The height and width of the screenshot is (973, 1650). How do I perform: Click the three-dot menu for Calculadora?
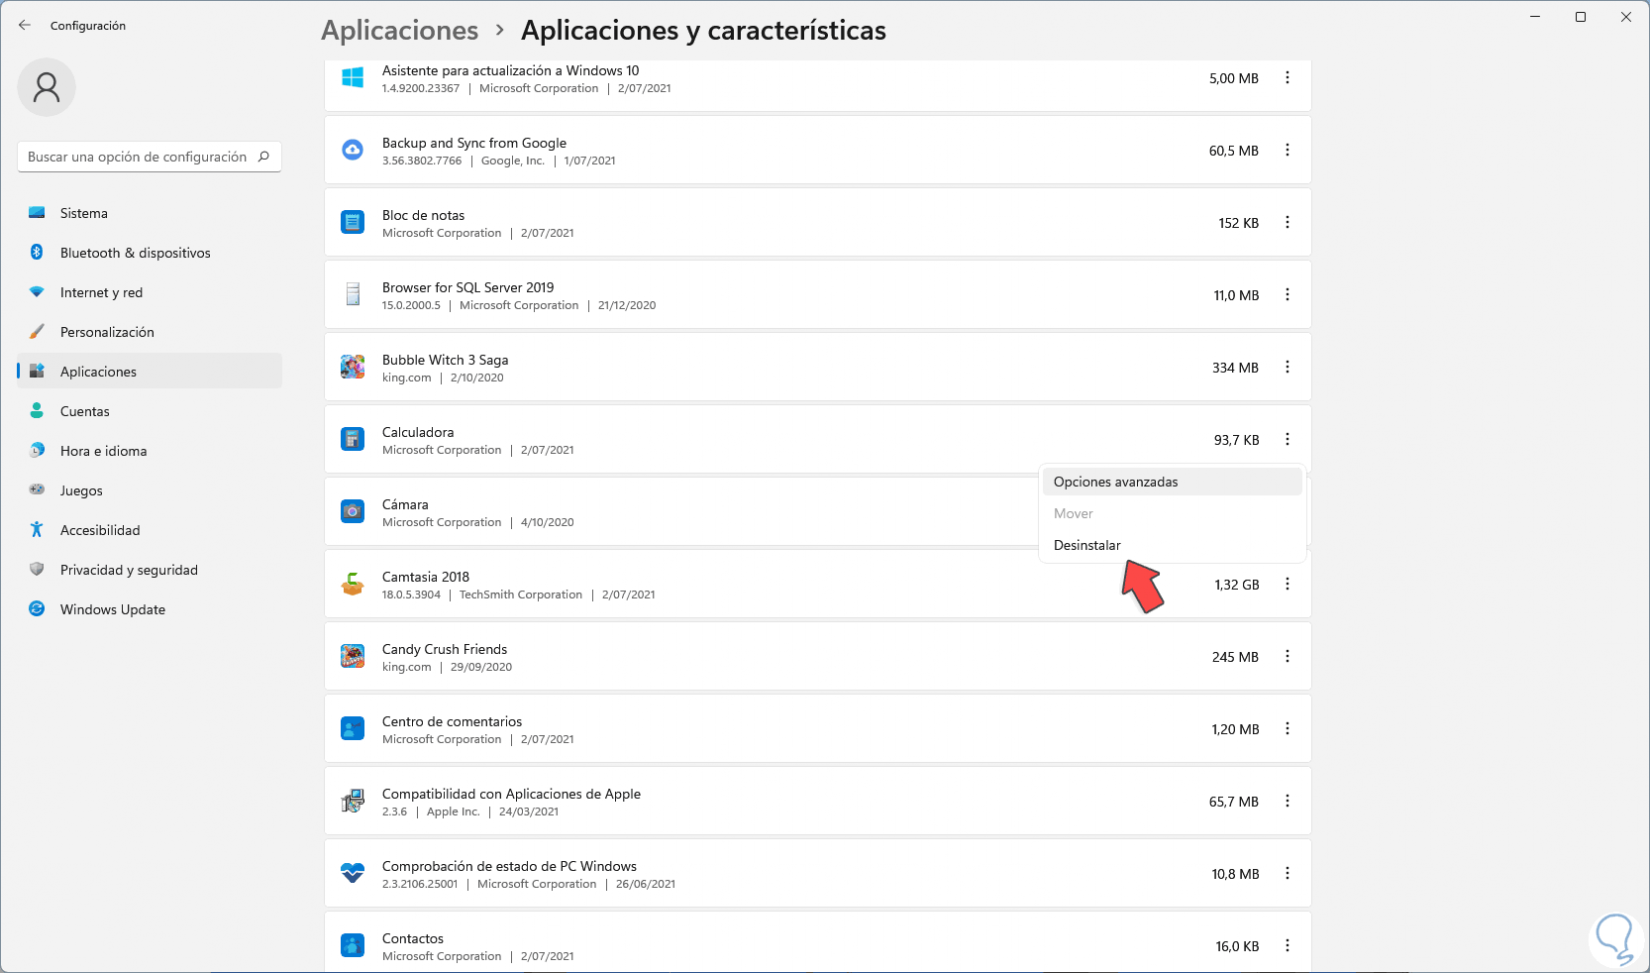pos(1287,439)
